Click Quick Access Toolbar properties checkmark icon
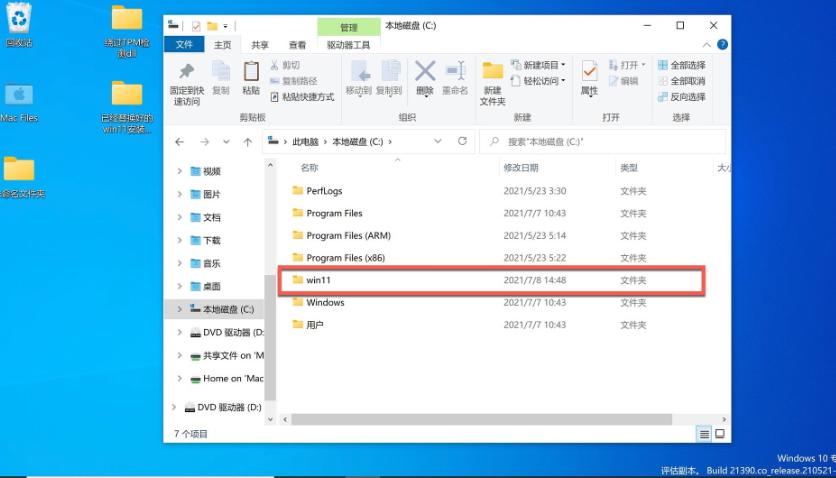Viewport: 836px width, 478px height. 196,26
